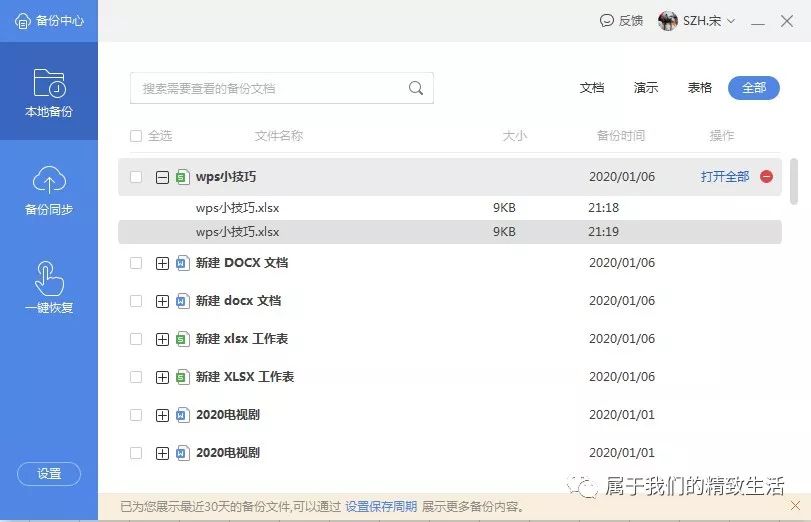Tick the 全选 select-all checkbox
Image resolution: width=811 pixels, height=522 pixels.
point(136,136)
